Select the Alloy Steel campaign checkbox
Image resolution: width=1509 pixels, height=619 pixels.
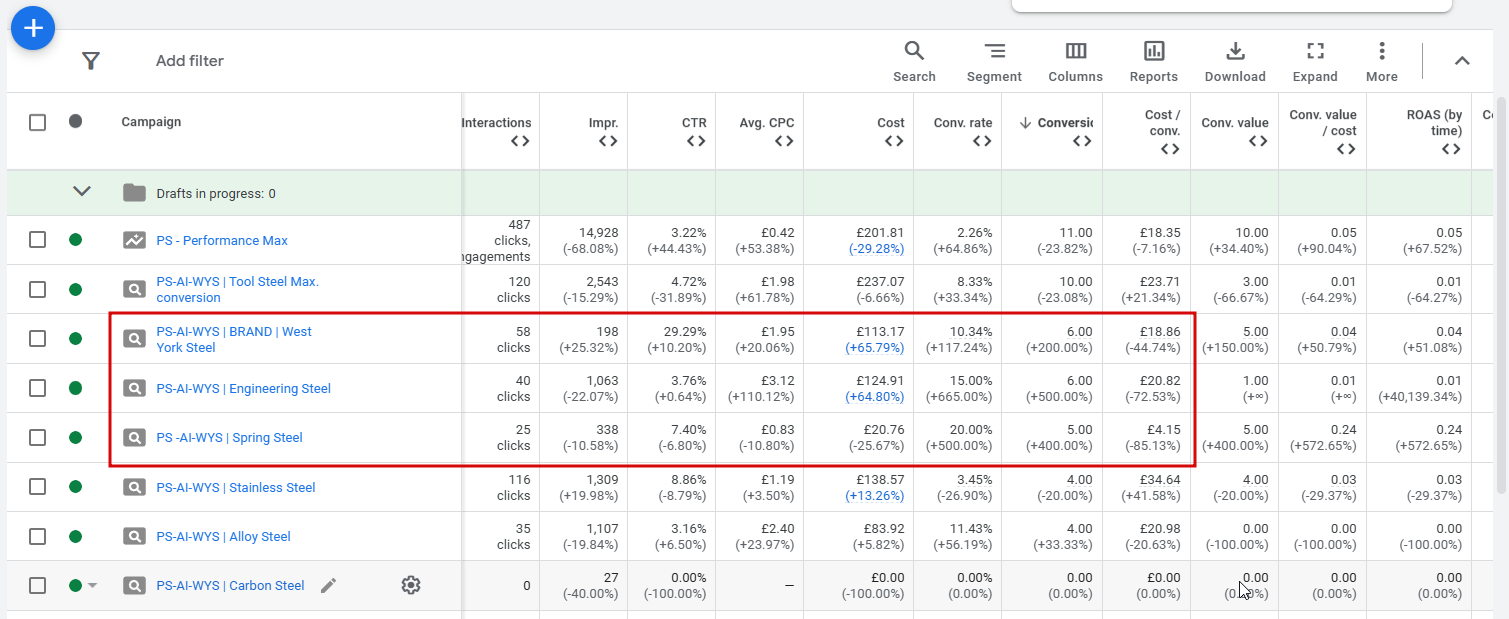[x=37, y=536]
